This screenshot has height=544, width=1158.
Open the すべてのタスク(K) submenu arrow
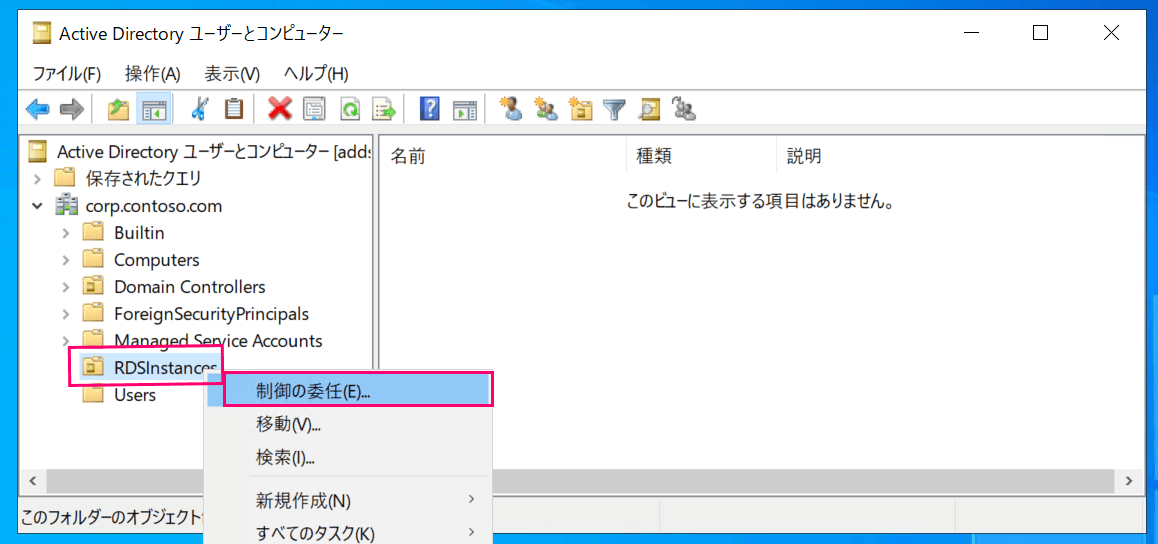pos(471,531)
